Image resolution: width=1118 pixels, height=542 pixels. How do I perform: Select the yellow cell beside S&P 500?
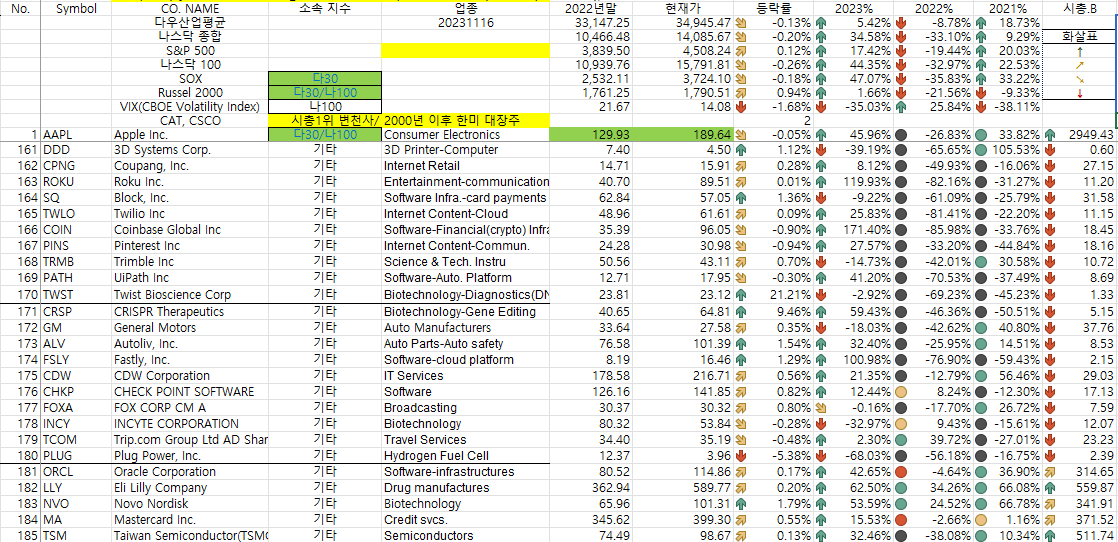pyautogui.click(x=466, y=51)
